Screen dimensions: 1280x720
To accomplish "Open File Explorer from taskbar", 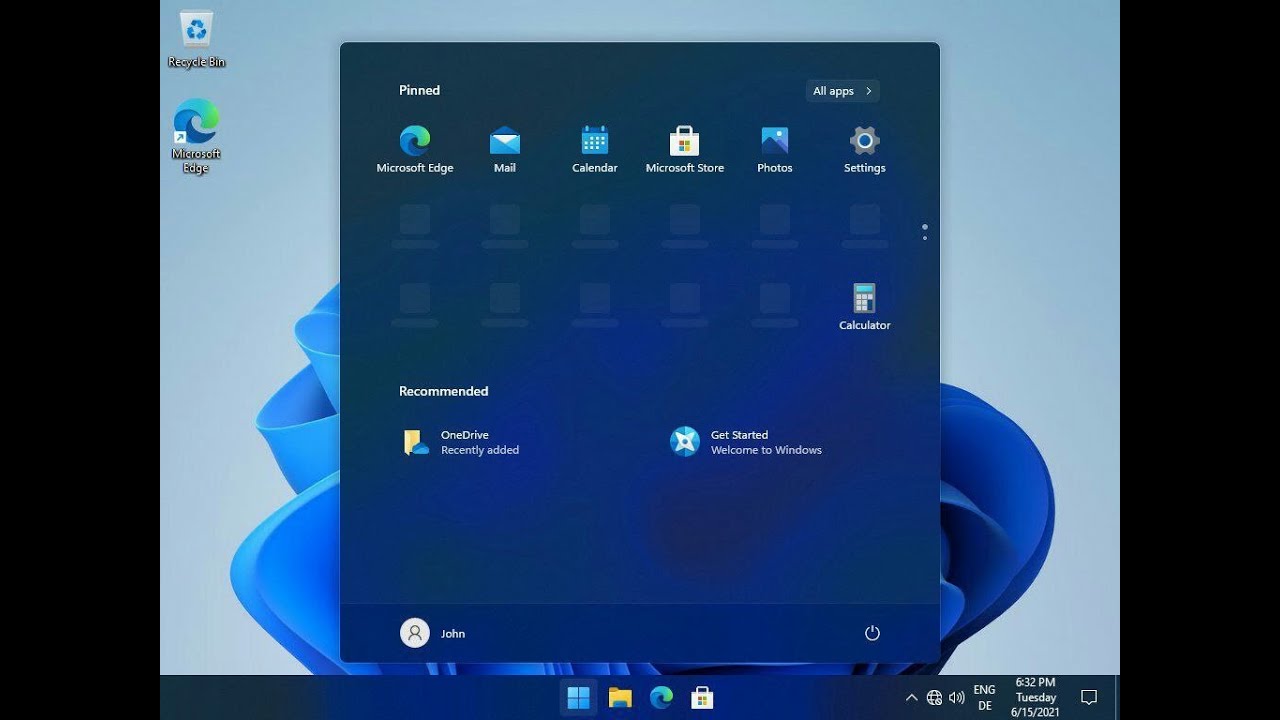I will 620,697.
